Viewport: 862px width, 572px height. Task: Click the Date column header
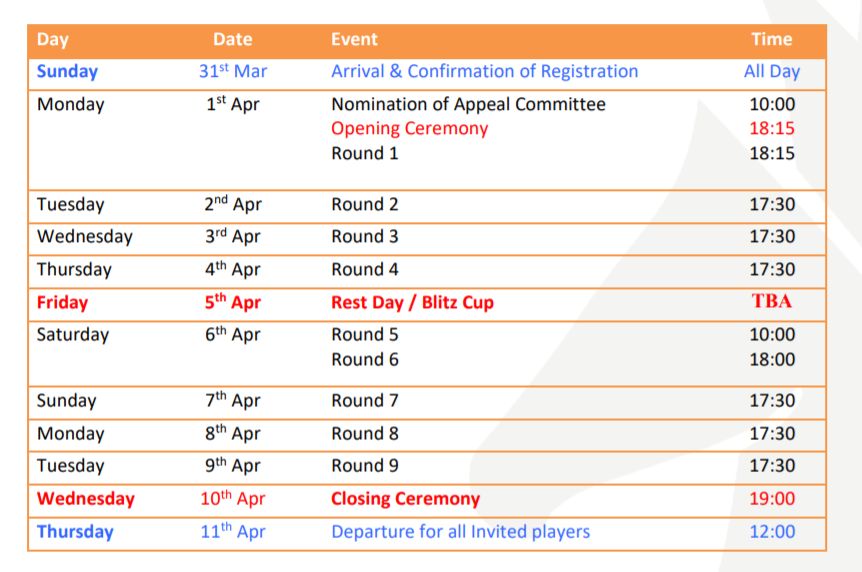click(x=233, y=39)
